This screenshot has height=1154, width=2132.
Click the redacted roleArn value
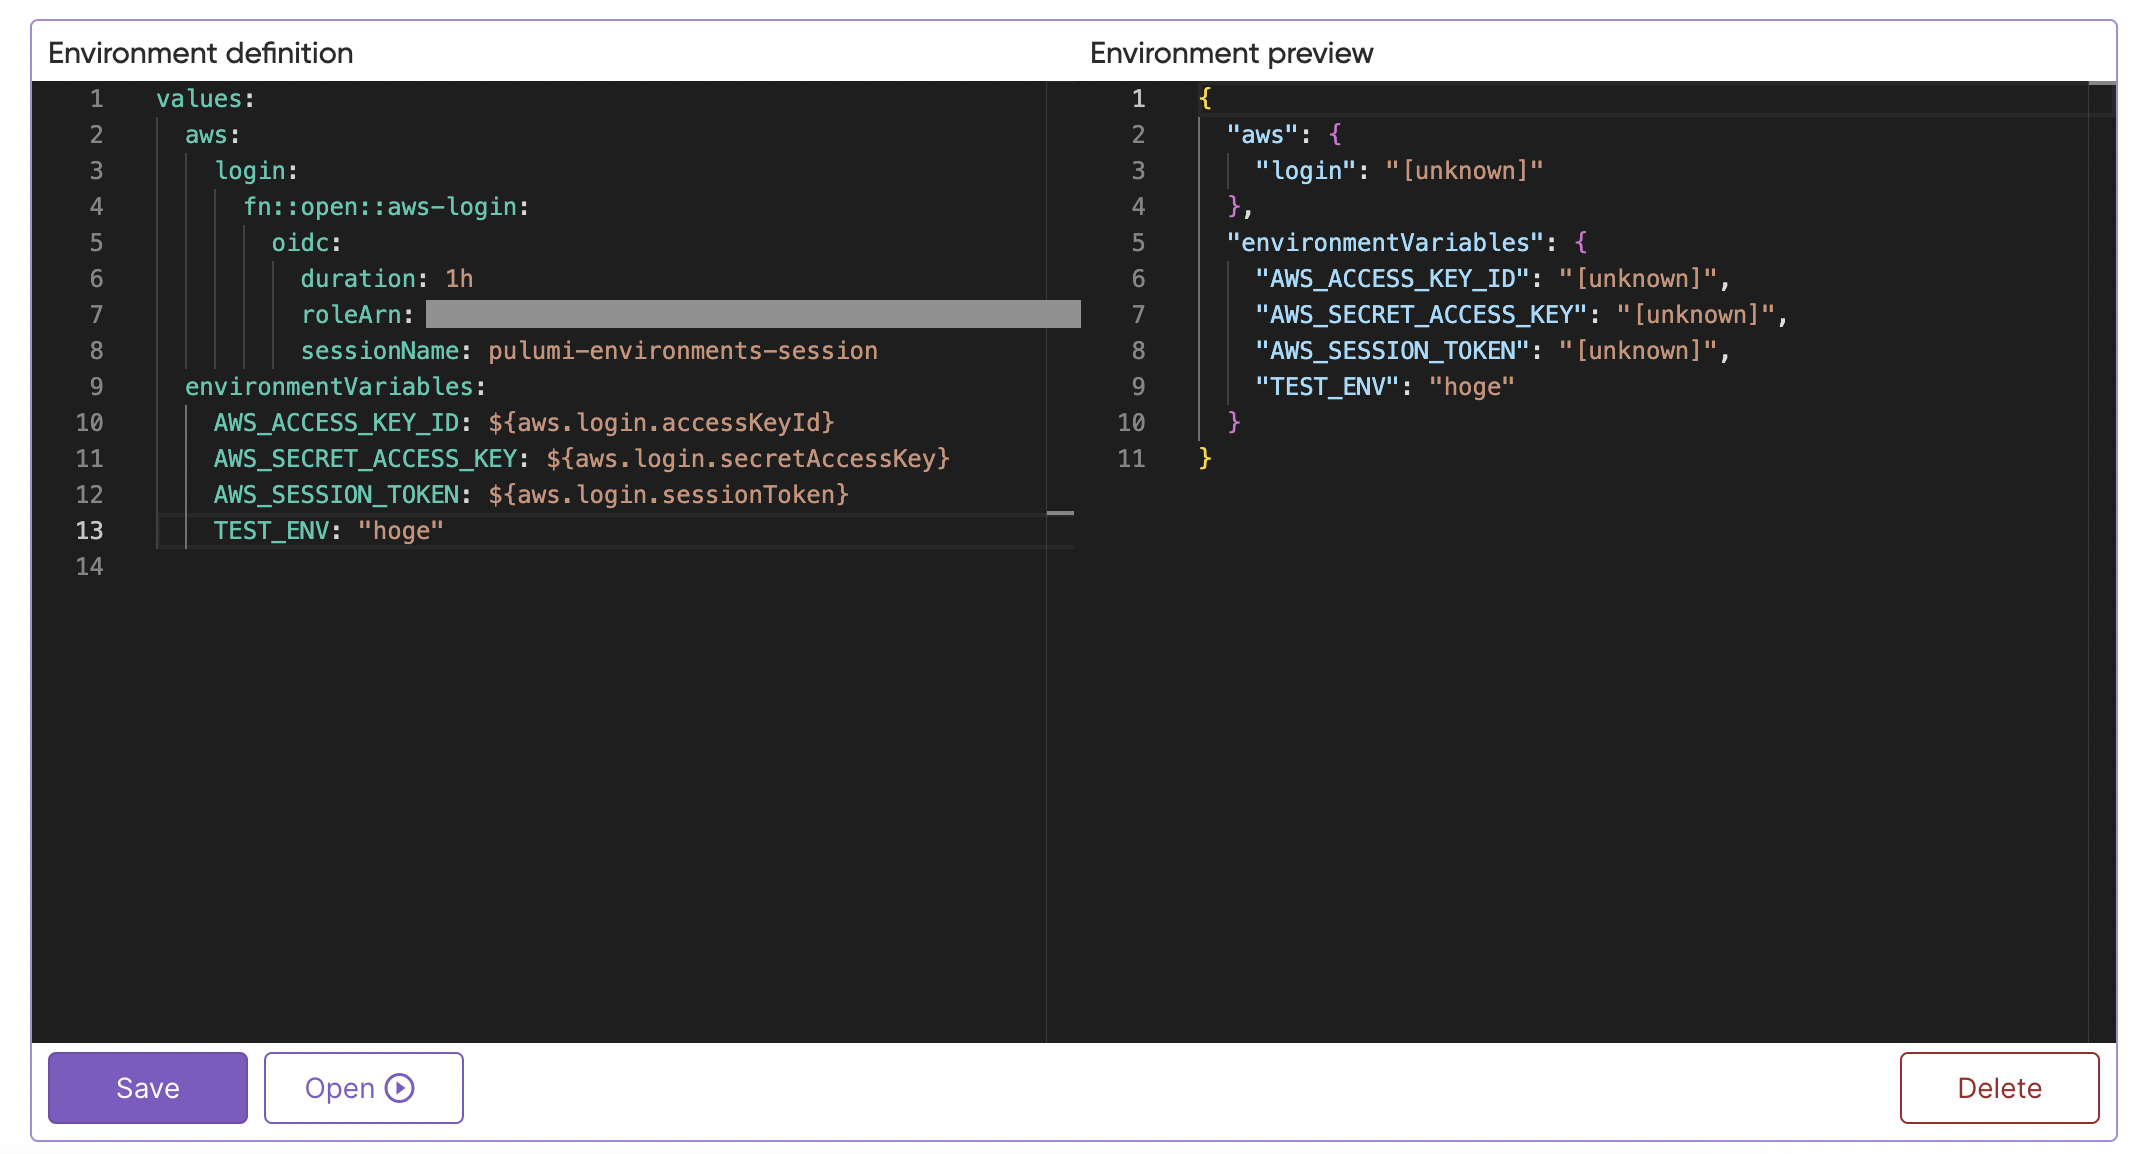(x=753, y=314)
